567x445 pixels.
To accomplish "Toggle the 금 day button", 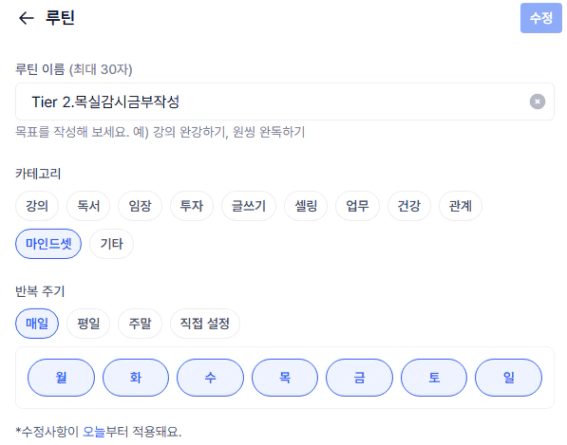I will click(359, 377).
